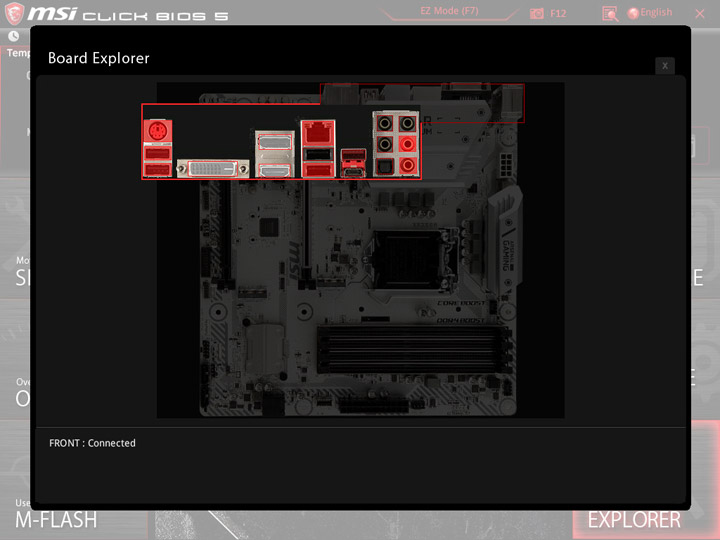Select the black USB port under LAN jack

318,154
